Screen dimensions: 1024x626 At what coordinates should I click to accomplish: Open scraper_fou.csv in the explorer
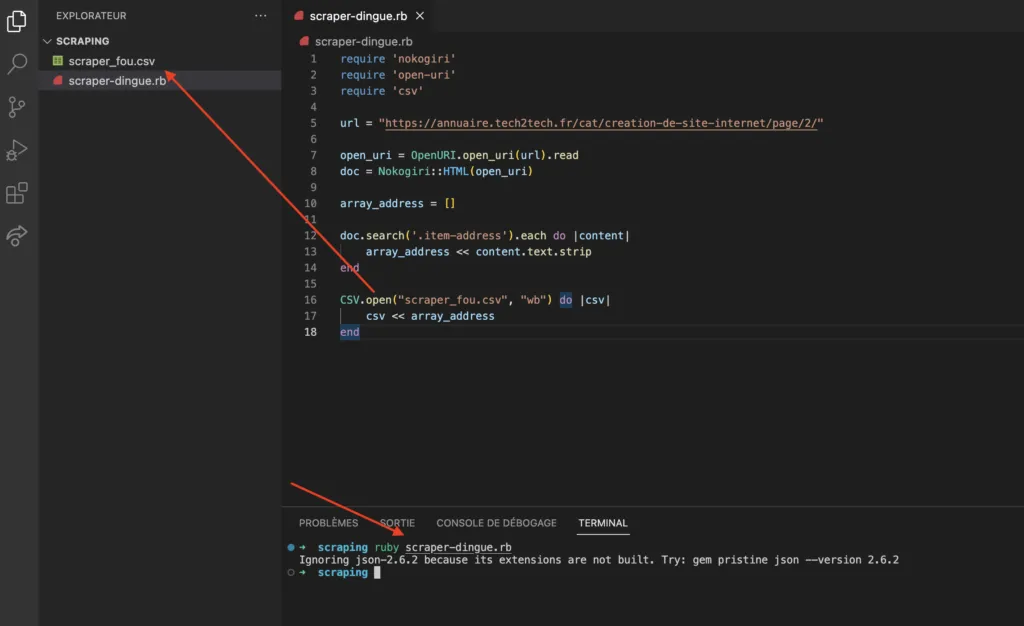(x=112, y=61)
